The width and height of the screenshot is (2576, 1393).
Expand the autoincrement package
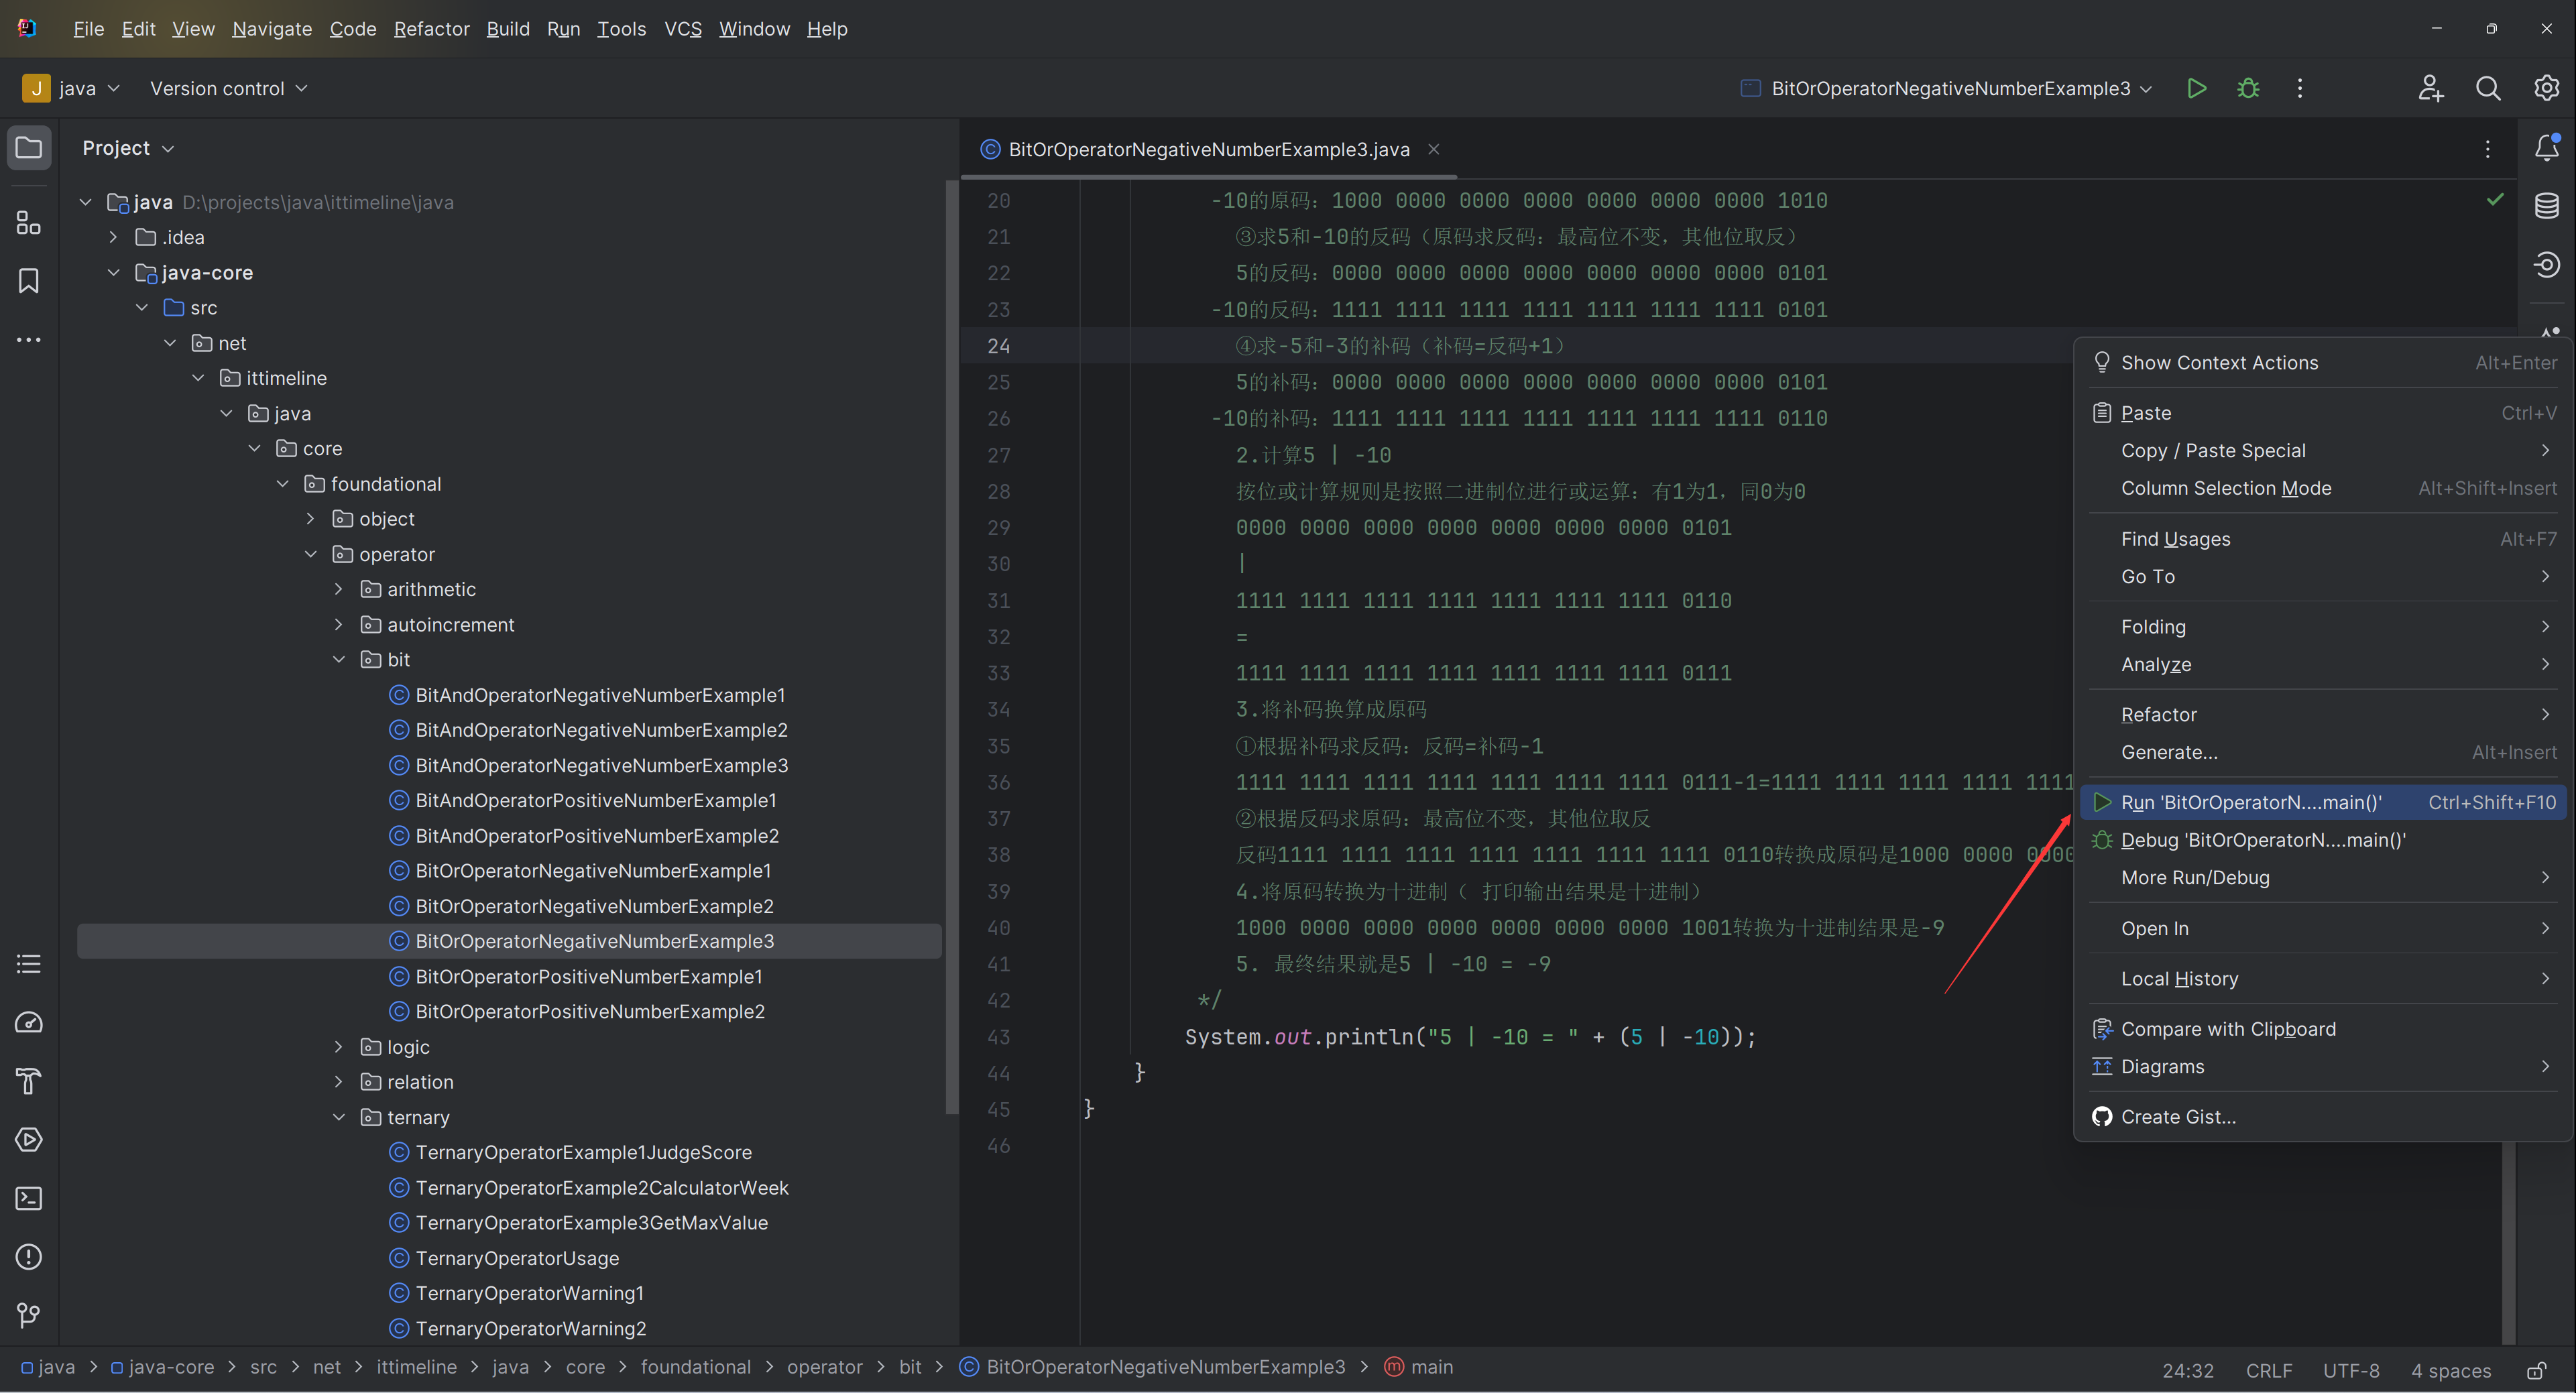click(x=338, y=624)
